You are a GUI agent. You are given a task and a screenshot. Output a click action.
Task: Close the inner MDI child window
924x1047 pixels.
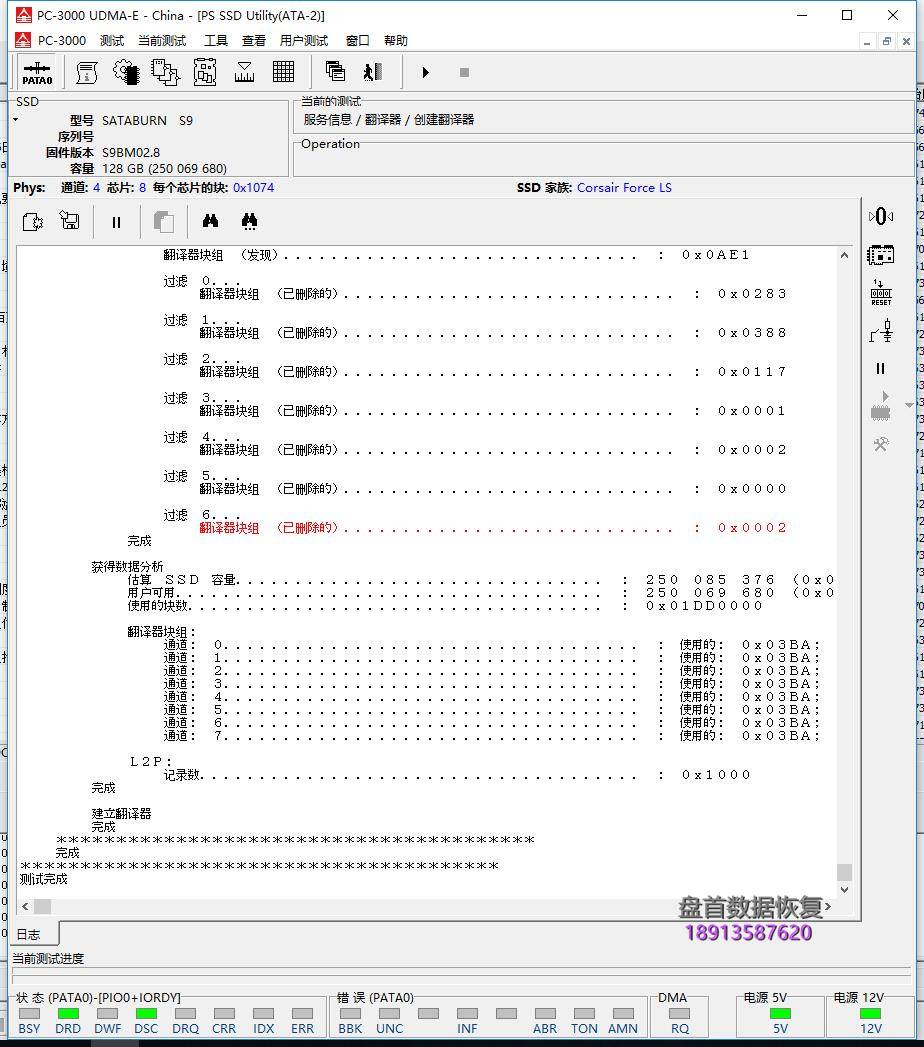point(906,41)
